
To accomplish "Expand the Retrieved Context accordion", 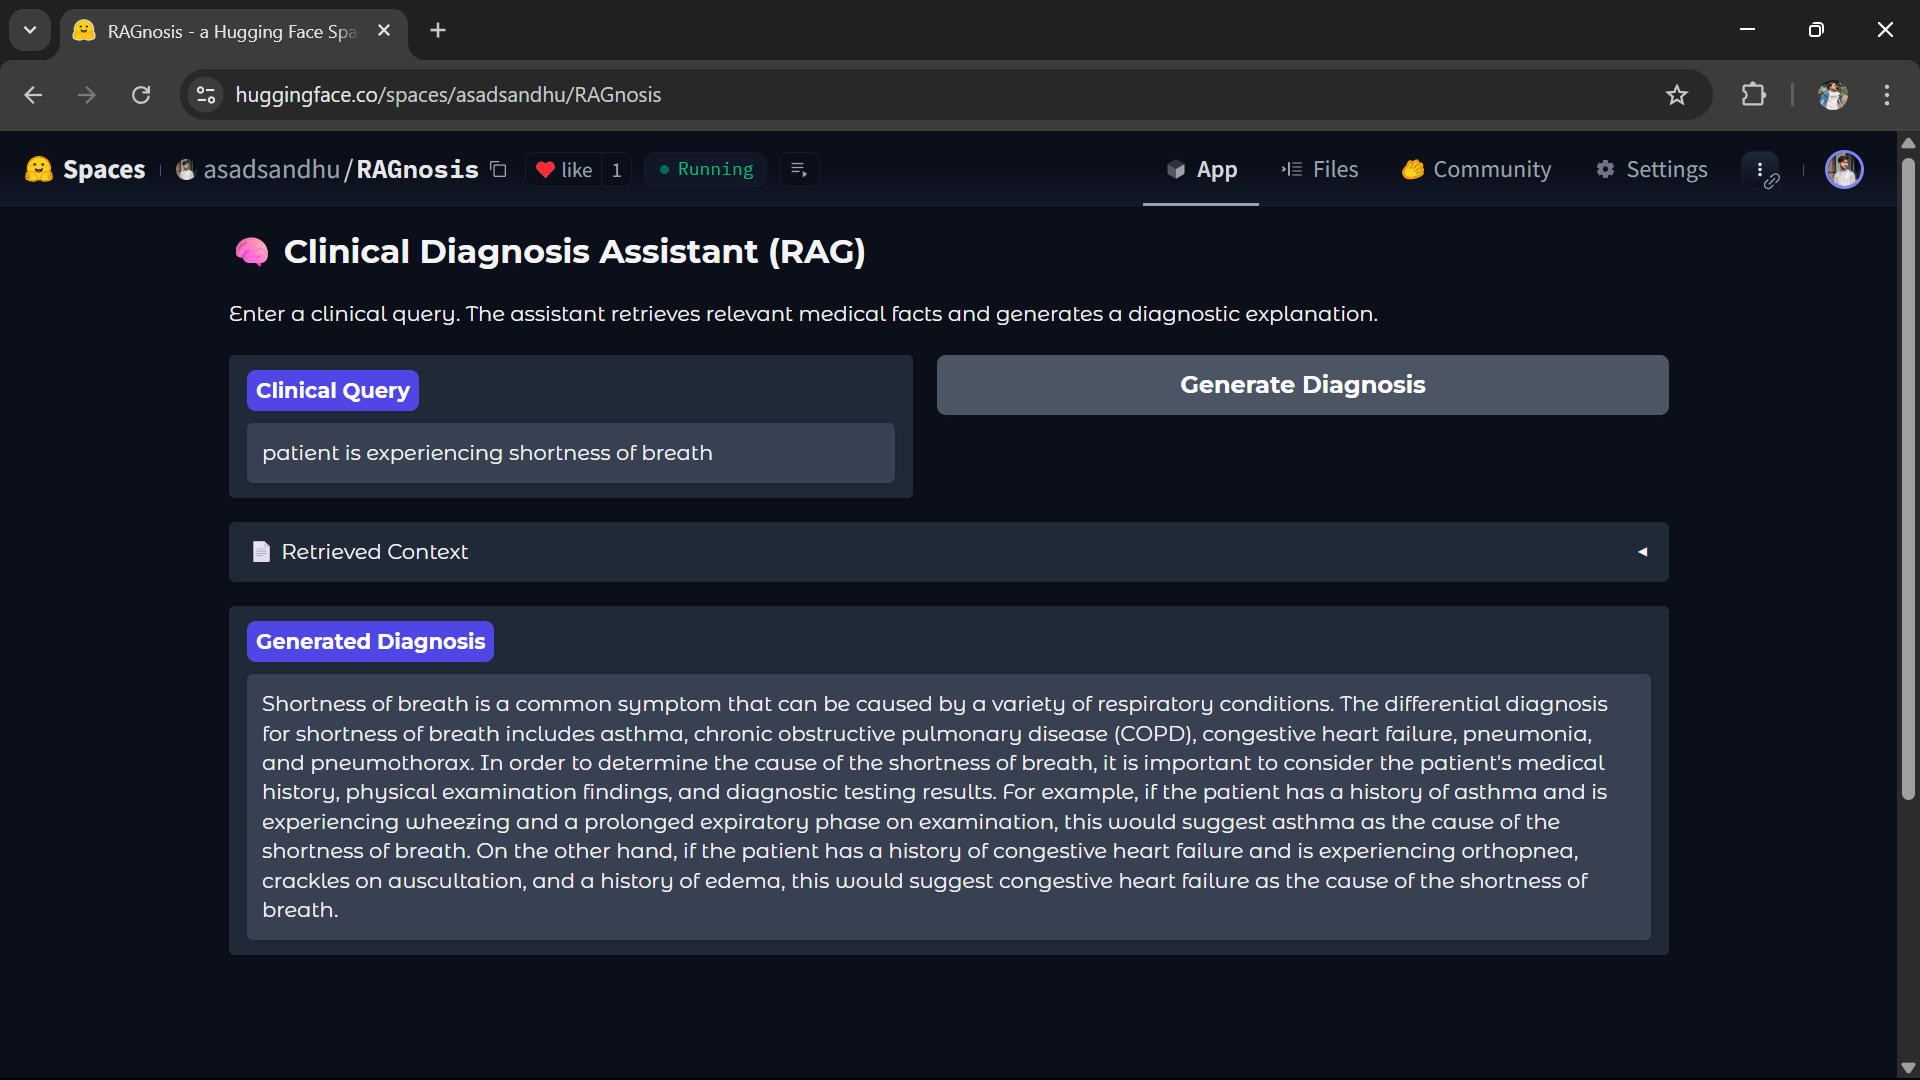I will pyautogui.click(x=948, y=552).
